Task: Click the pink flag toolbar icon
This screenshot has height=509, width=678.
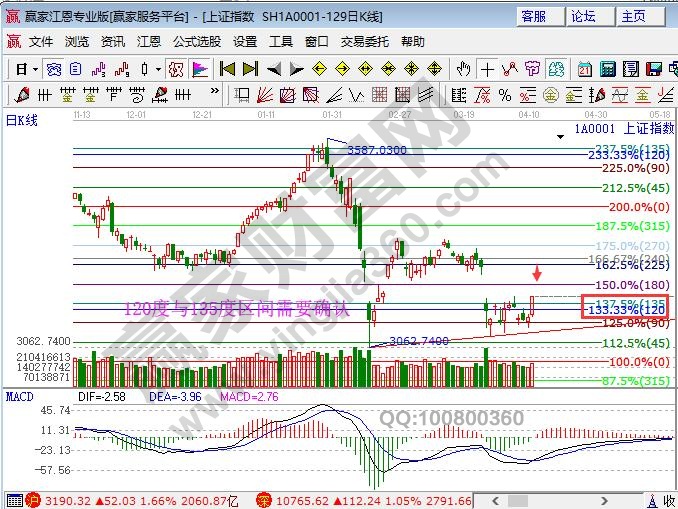Action: click(x=199, y=69)
